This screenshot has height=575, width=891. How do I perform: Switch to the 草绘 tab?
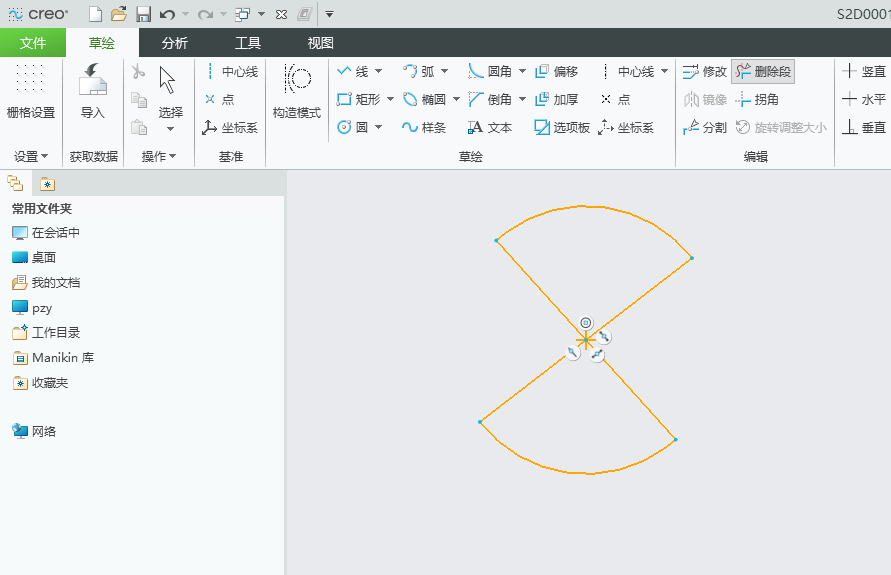coord(102,43)
